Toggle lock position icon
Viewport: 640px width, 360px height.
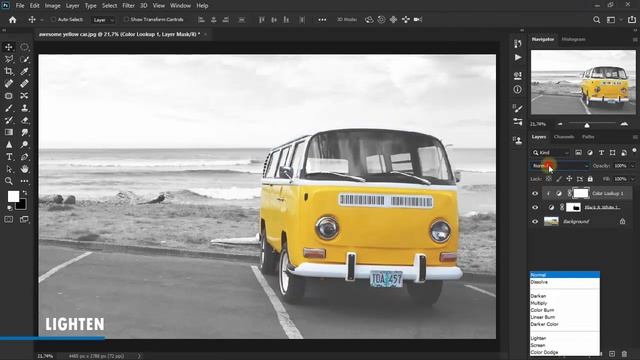(569, 179)
